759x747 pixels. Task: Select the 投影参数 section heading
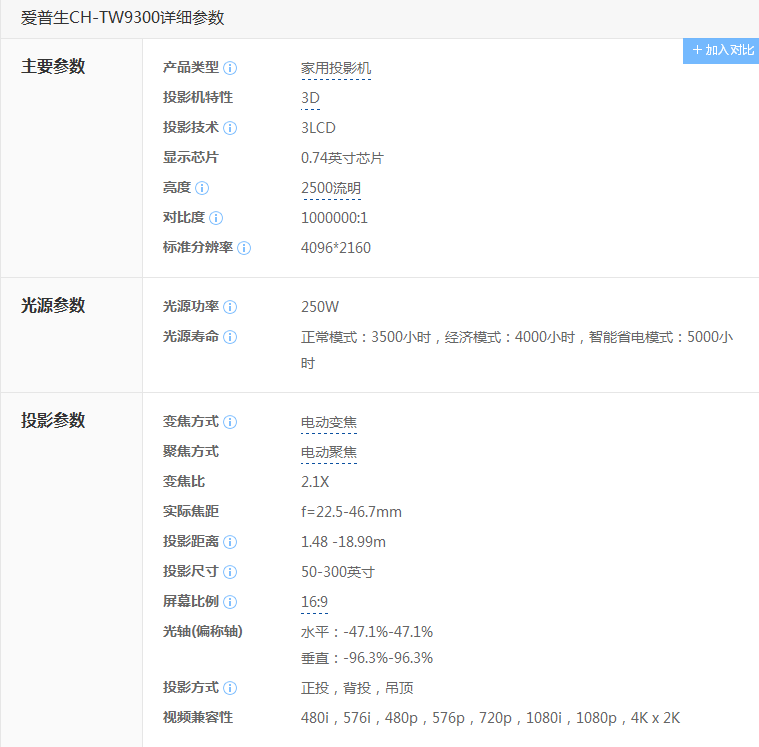coord(53,420)
